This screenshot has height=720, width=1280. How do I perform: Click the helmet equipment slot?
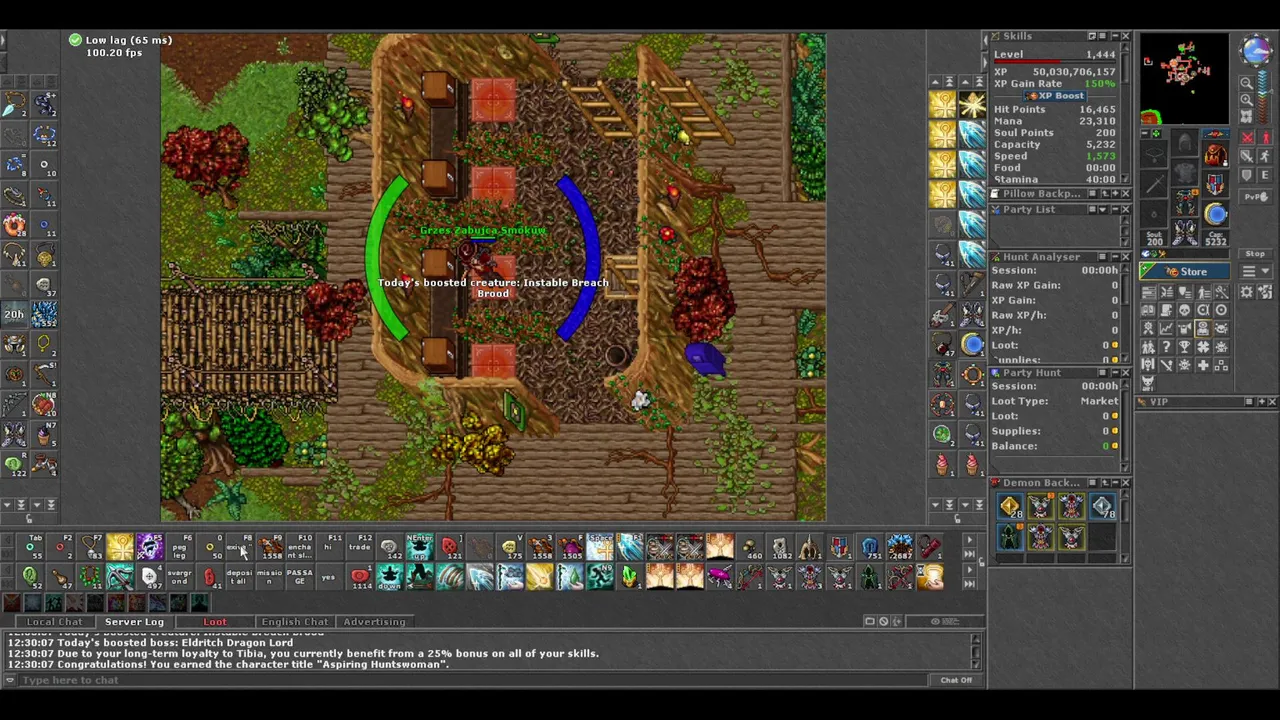point(1185,141)
